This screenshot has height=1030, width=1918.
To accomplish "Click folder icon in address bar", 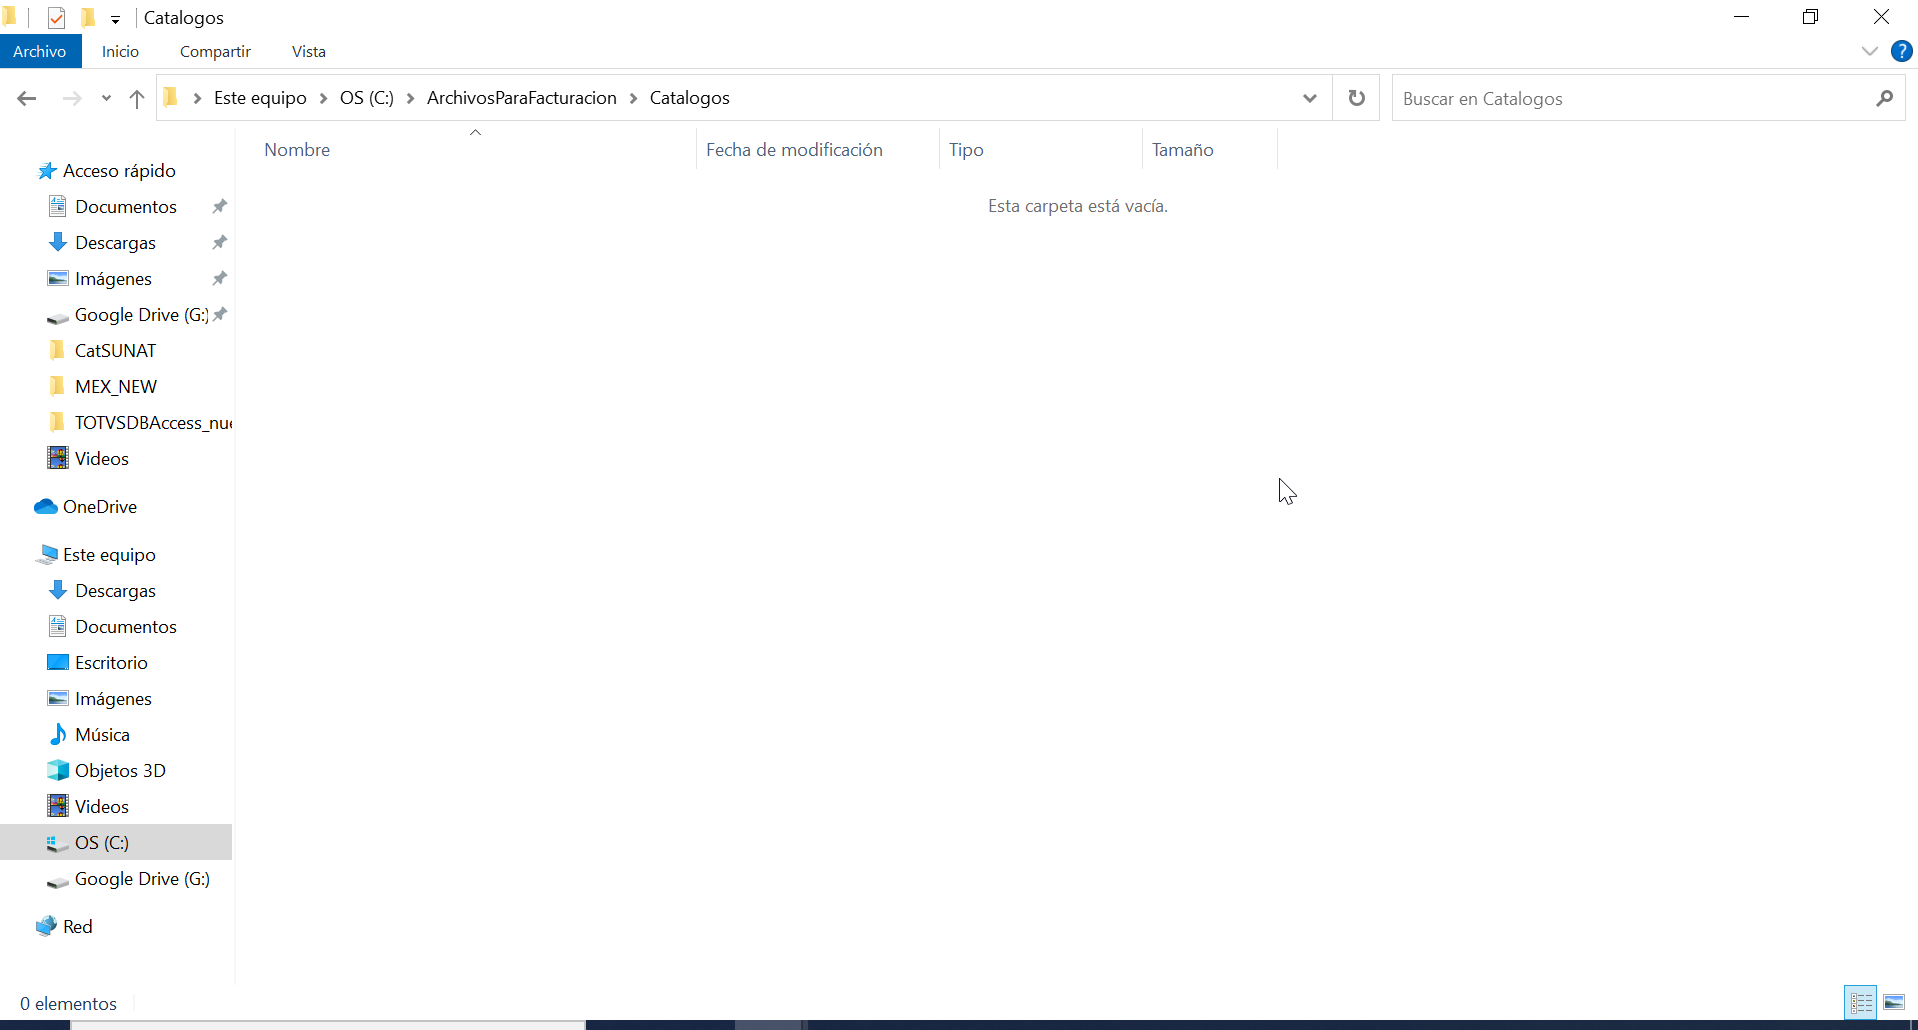I will tap(171, 97).
